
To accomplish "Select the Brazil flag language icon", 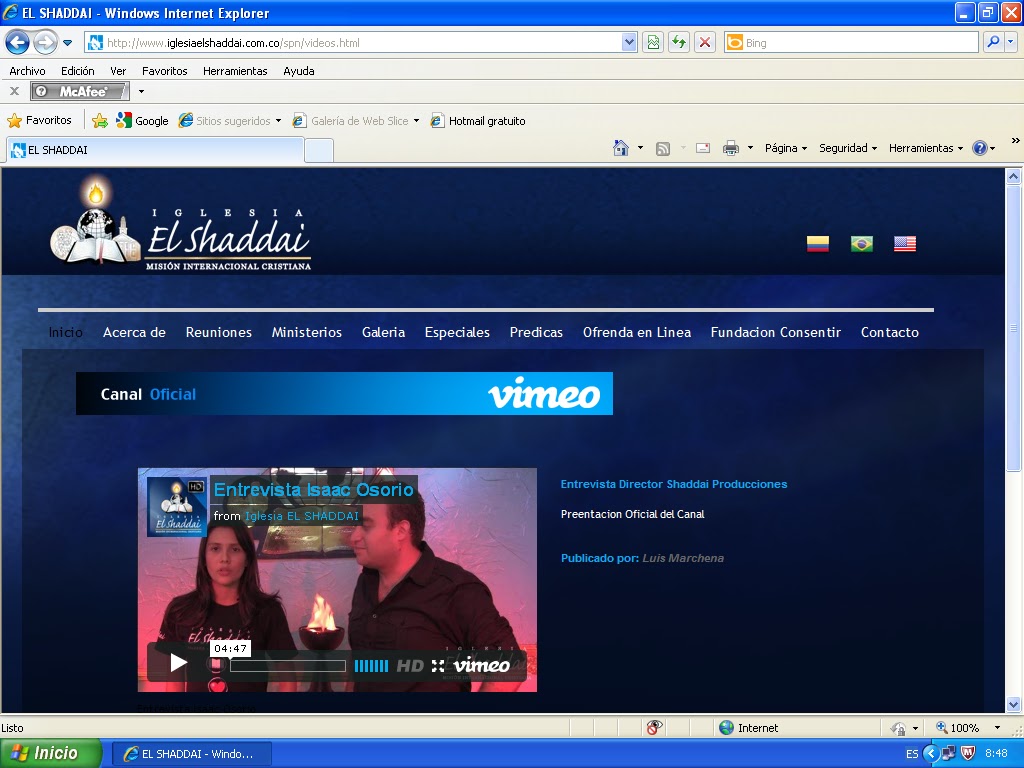I will pyautogui.click(x=861, y=244).
